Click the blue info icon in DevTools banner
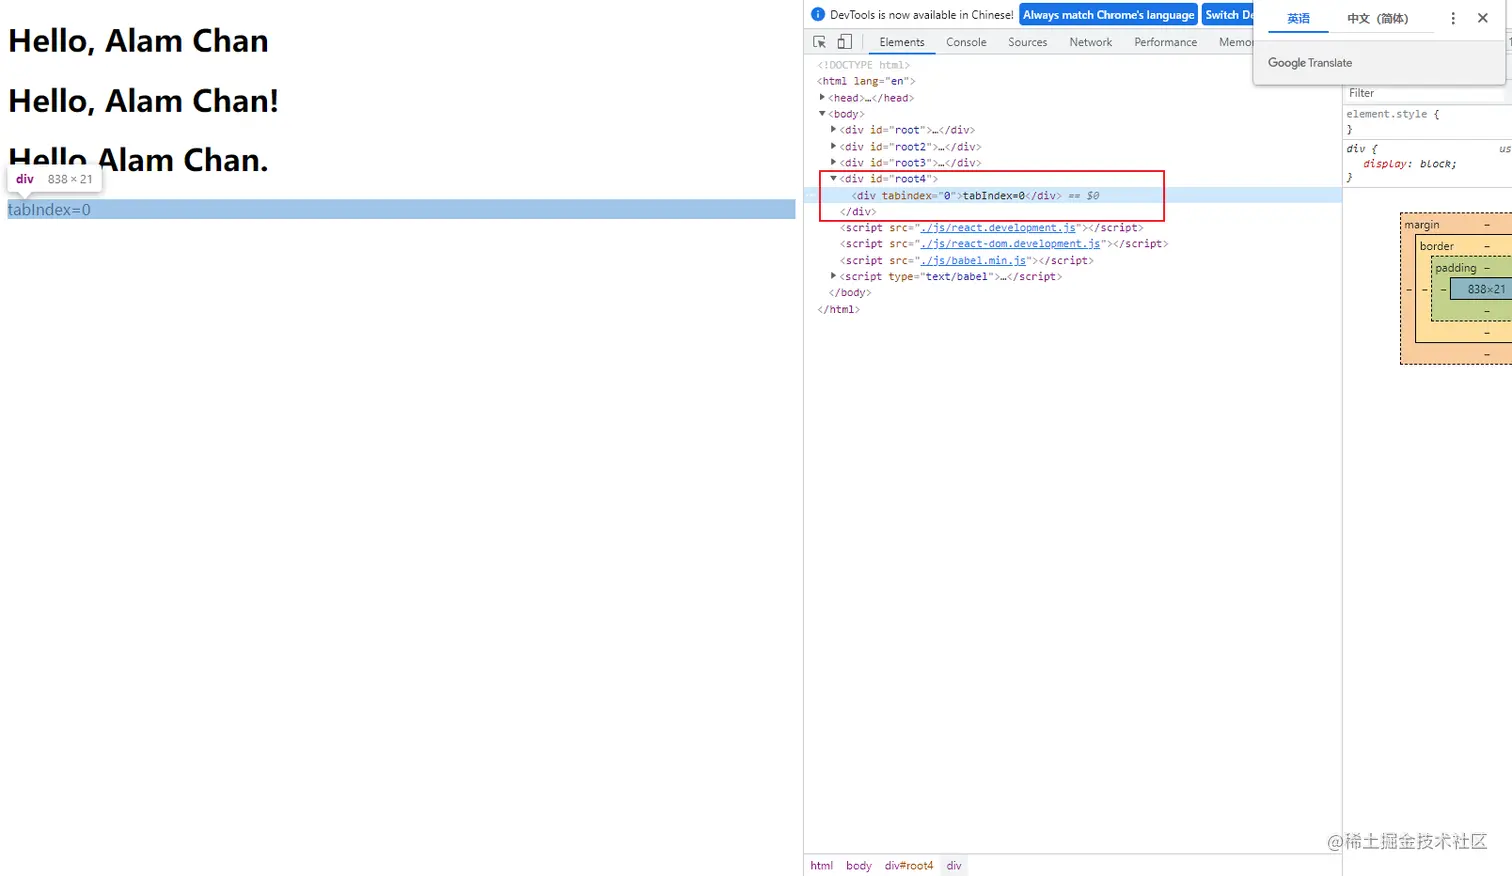 [x=818, y=15]
